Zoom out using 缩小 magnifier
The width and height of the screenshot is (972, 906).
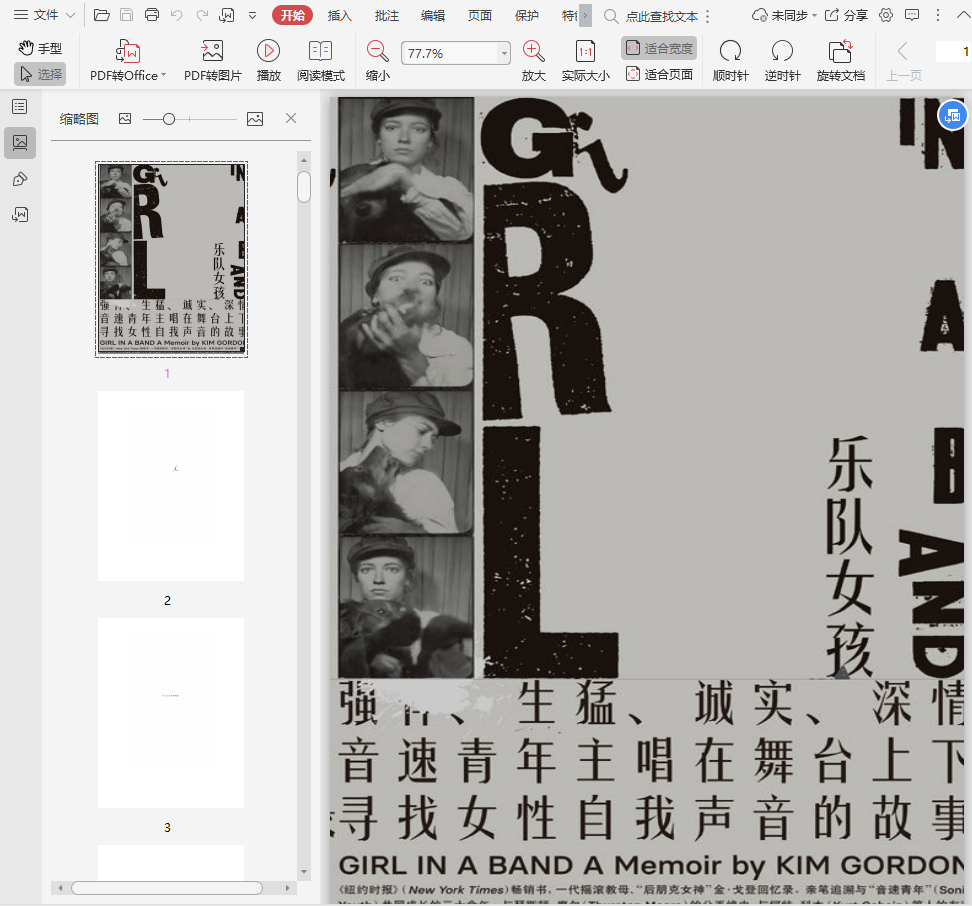[378, 51]
